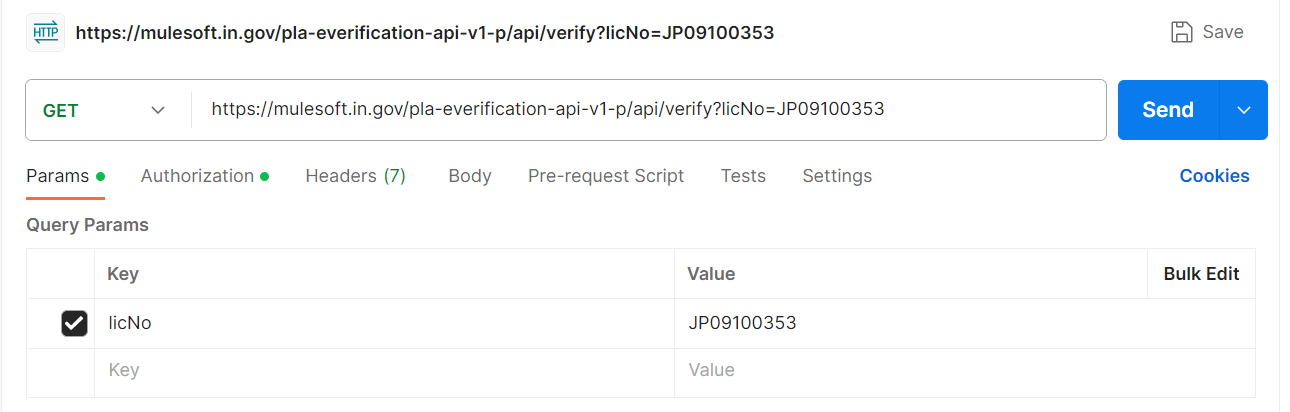Image resolution: width=1290 pixels, height=412 pixels.
Task: Open the GET method dropdown
Action: [x=105, y=110]
